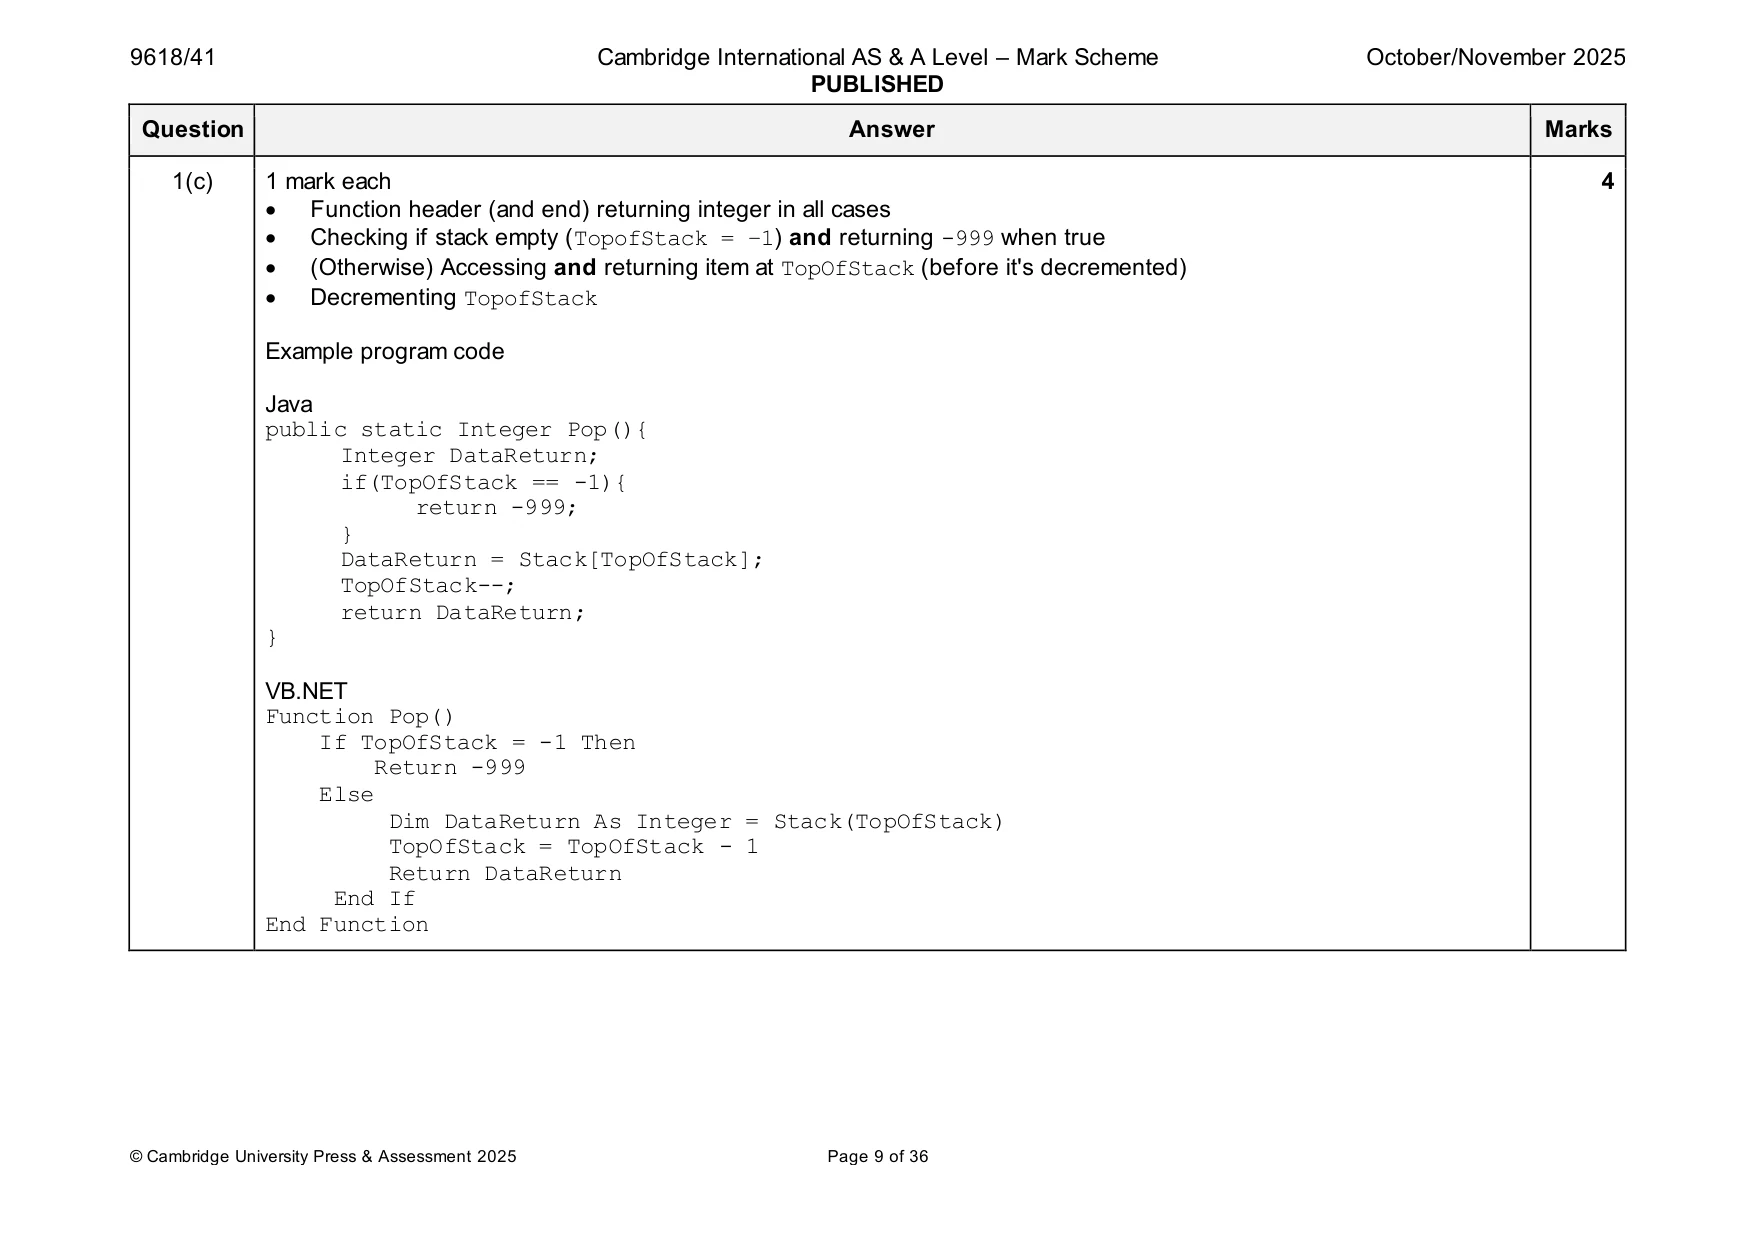Click bullet 'Checking if stack empty'
1754x1240 pixels.
pos(707,238)
